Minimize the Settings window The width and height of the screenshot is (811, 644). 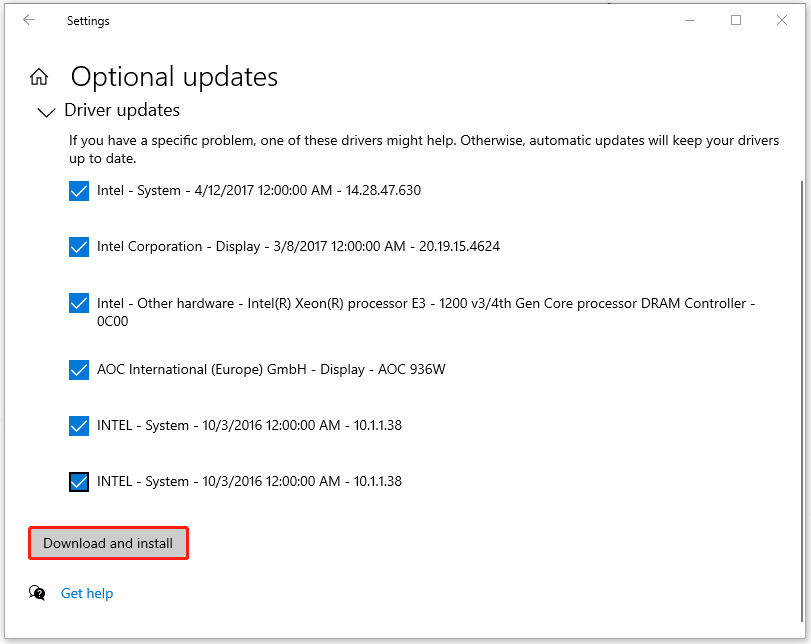coord(690,20)
